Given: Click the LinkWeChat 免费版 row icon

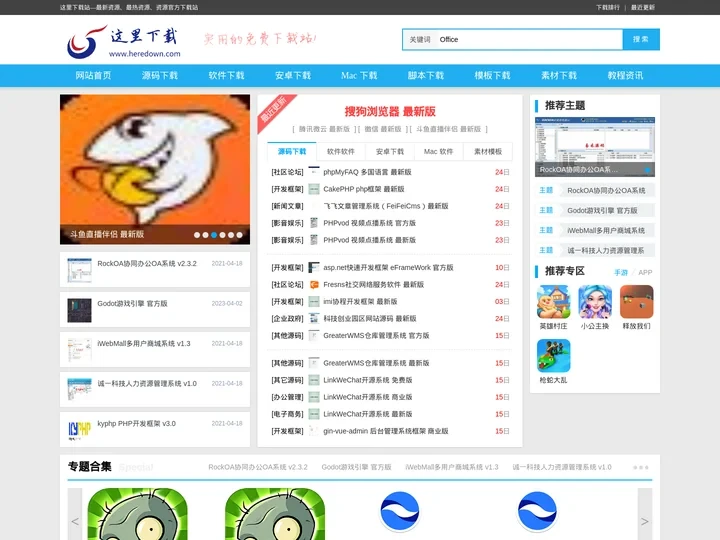Looking at the screenshot, I should click(314, 380).
